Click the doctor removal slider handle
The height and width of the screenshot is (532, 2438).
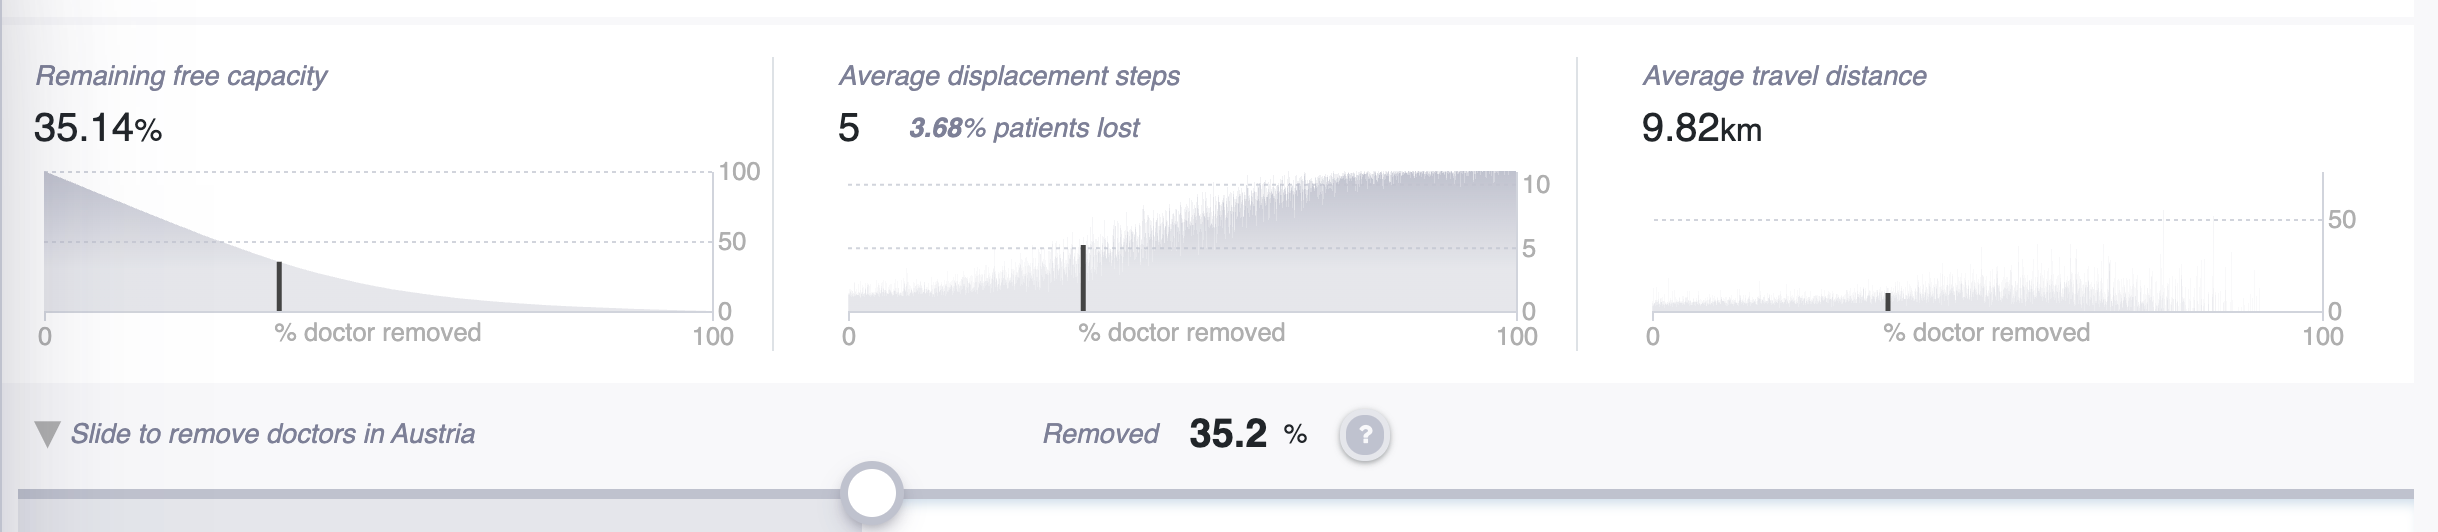tap(872, 493)
